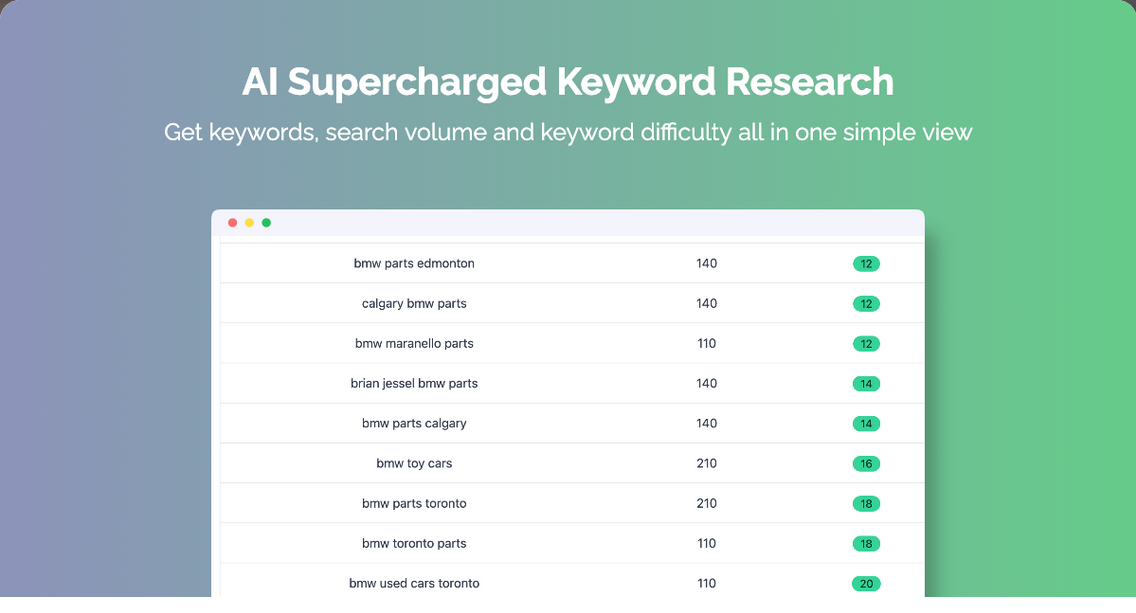Select the 'brian jessel bmw parts' keyword
1136x613 pixels.
pyautogui.click(x=414, y=383)
